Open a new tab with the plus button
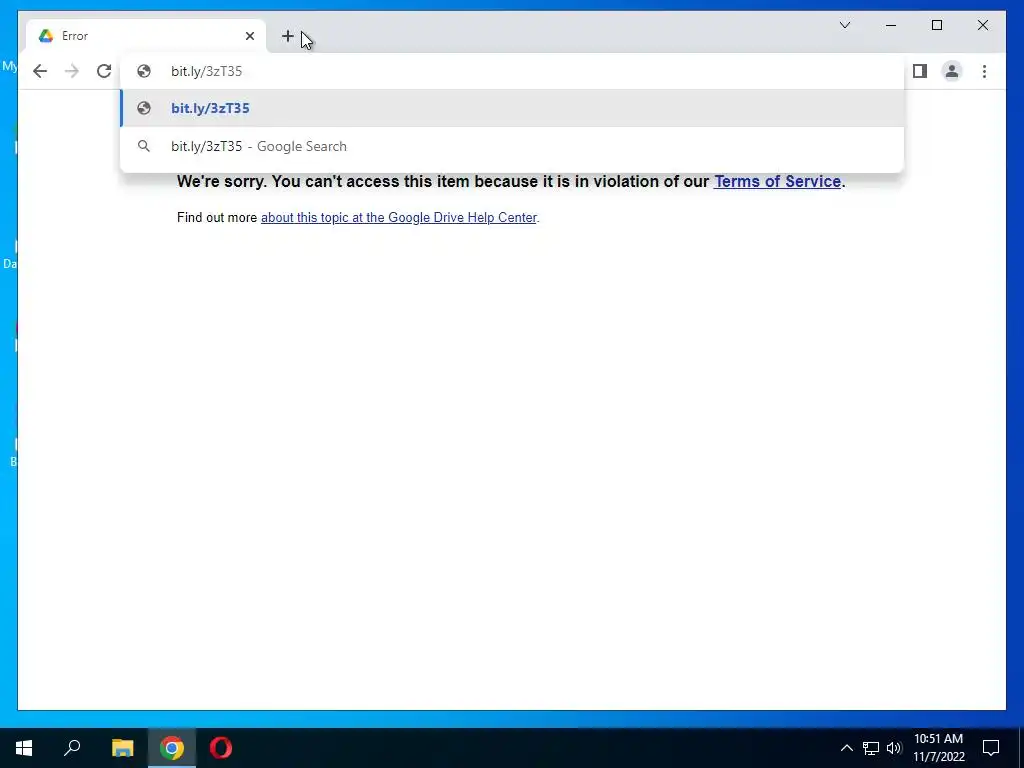 tap(287, 36)
